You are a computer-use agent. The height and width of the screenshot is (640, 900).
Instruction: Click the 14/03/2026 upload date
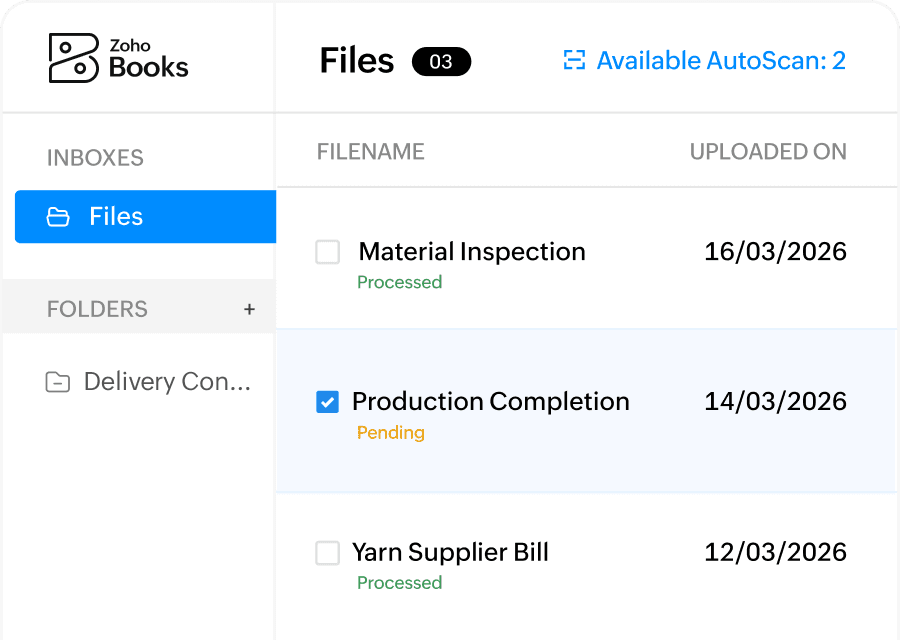[775, 401]
